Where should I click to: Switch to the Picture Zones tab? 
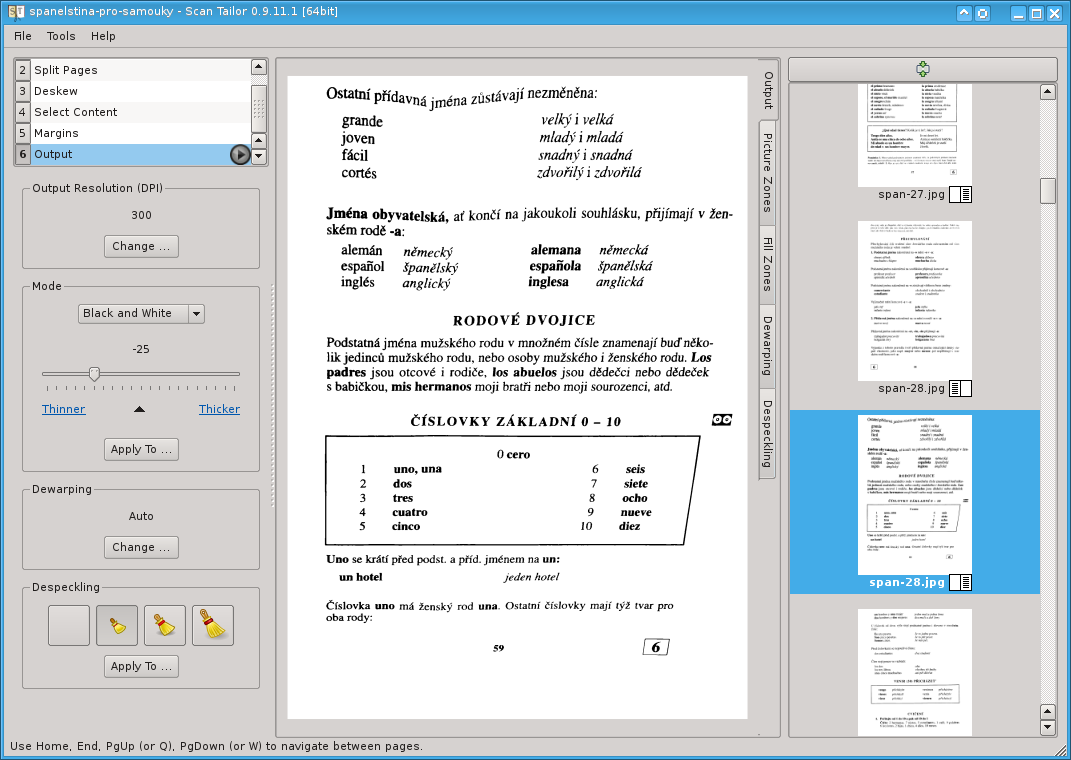[768, 173]
